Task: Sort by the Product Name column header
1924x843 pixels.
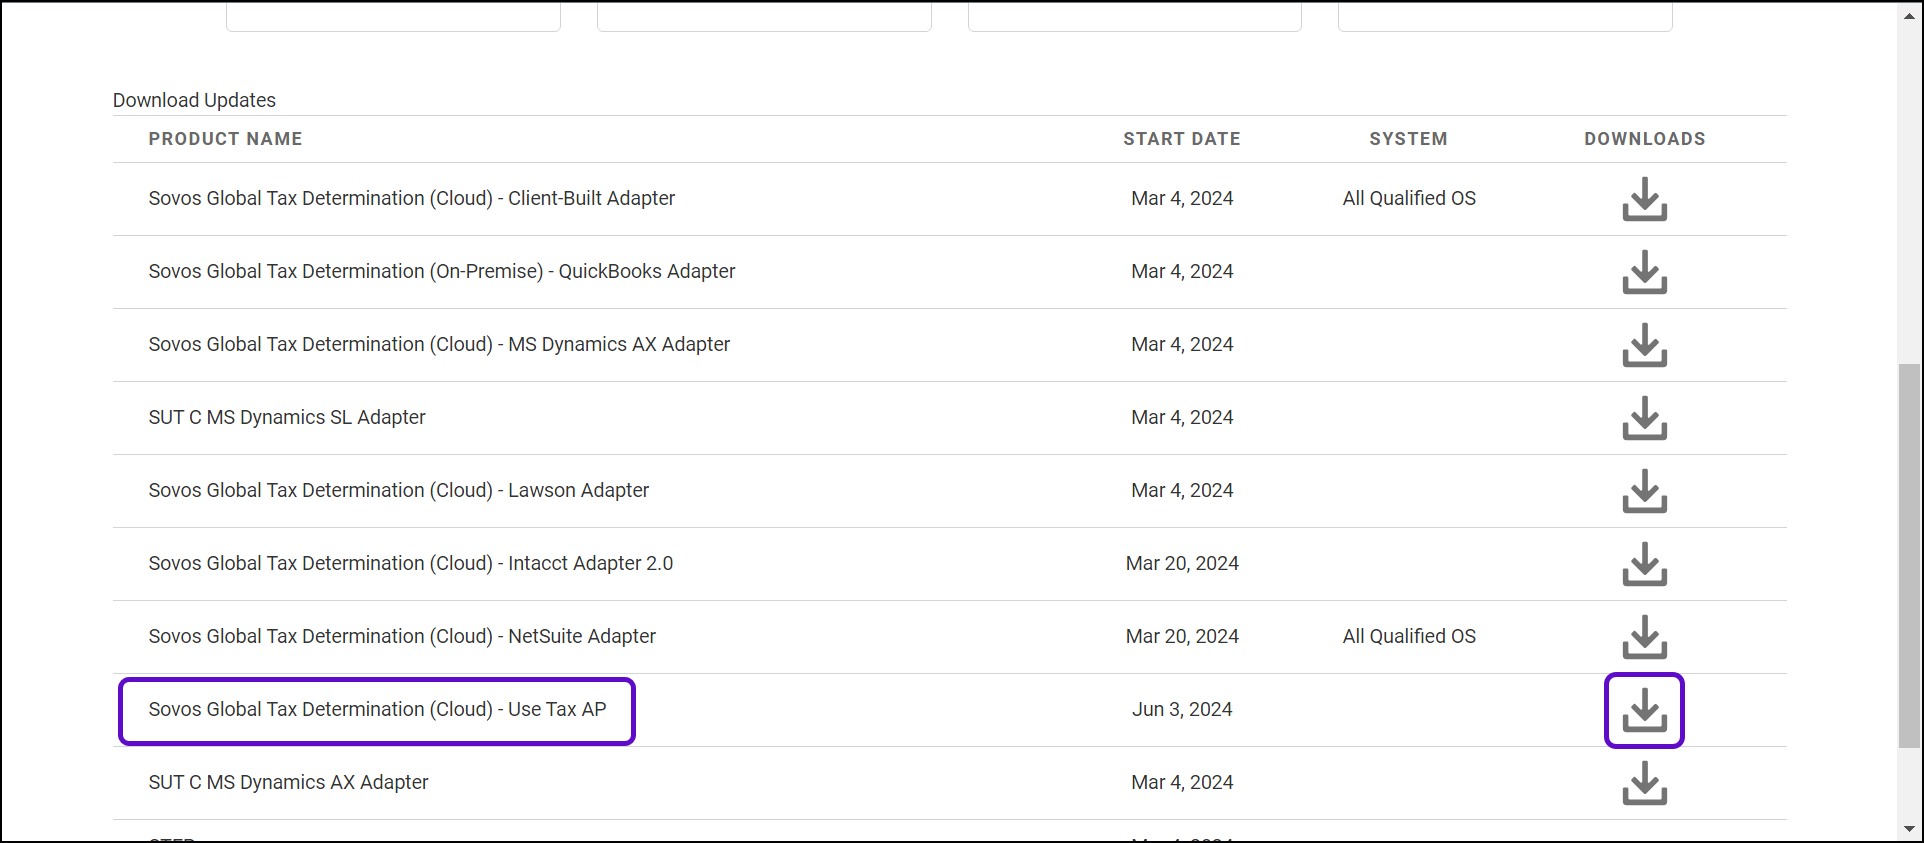Action: (225, 139)
